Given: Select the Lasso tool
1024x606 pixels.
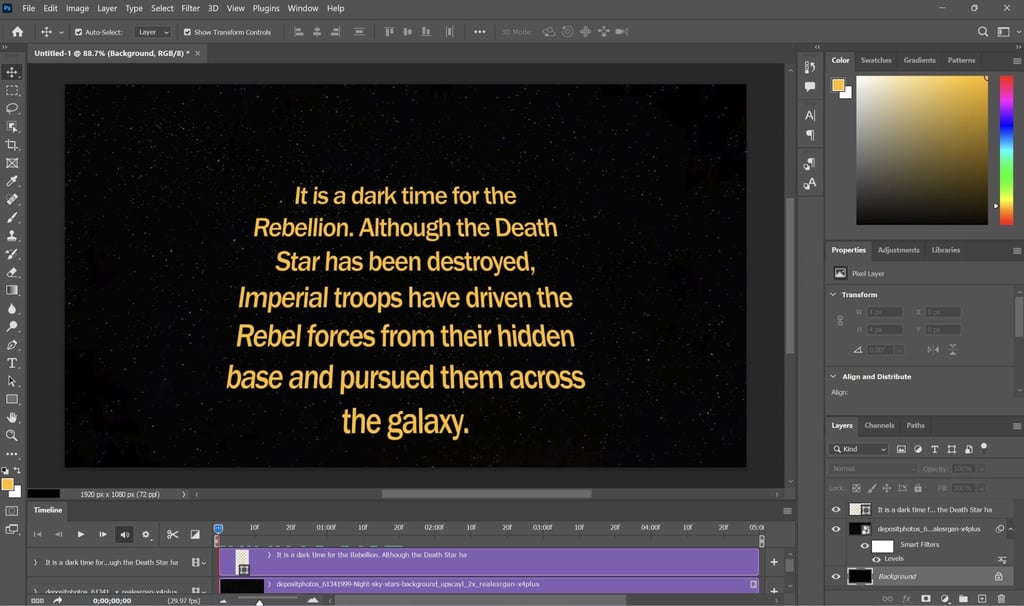Looking at the screenshot, I should (12, 108).
